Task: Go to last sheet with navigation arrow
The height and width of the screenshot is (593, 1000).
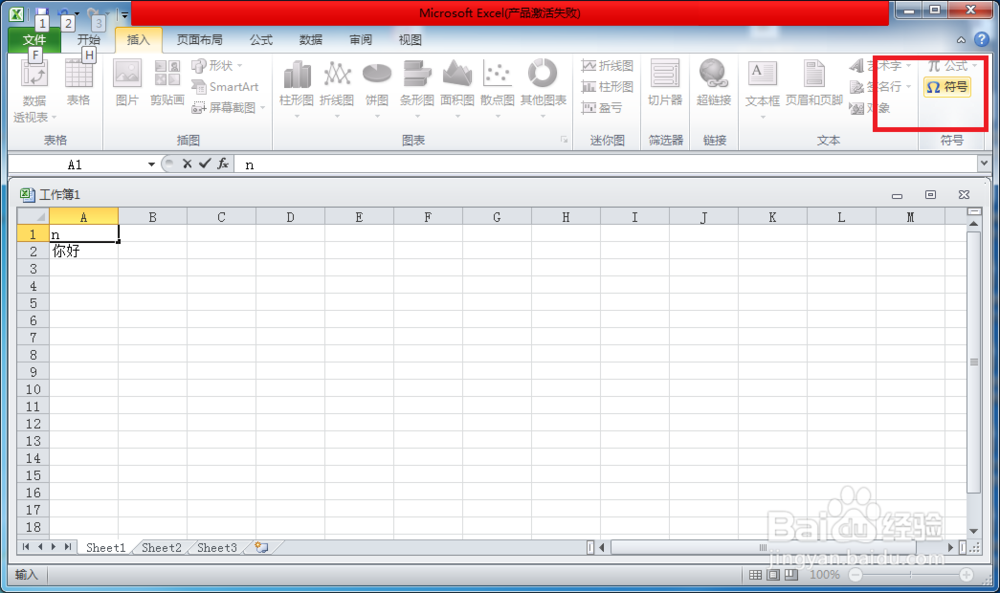Action: pos(68,547)
